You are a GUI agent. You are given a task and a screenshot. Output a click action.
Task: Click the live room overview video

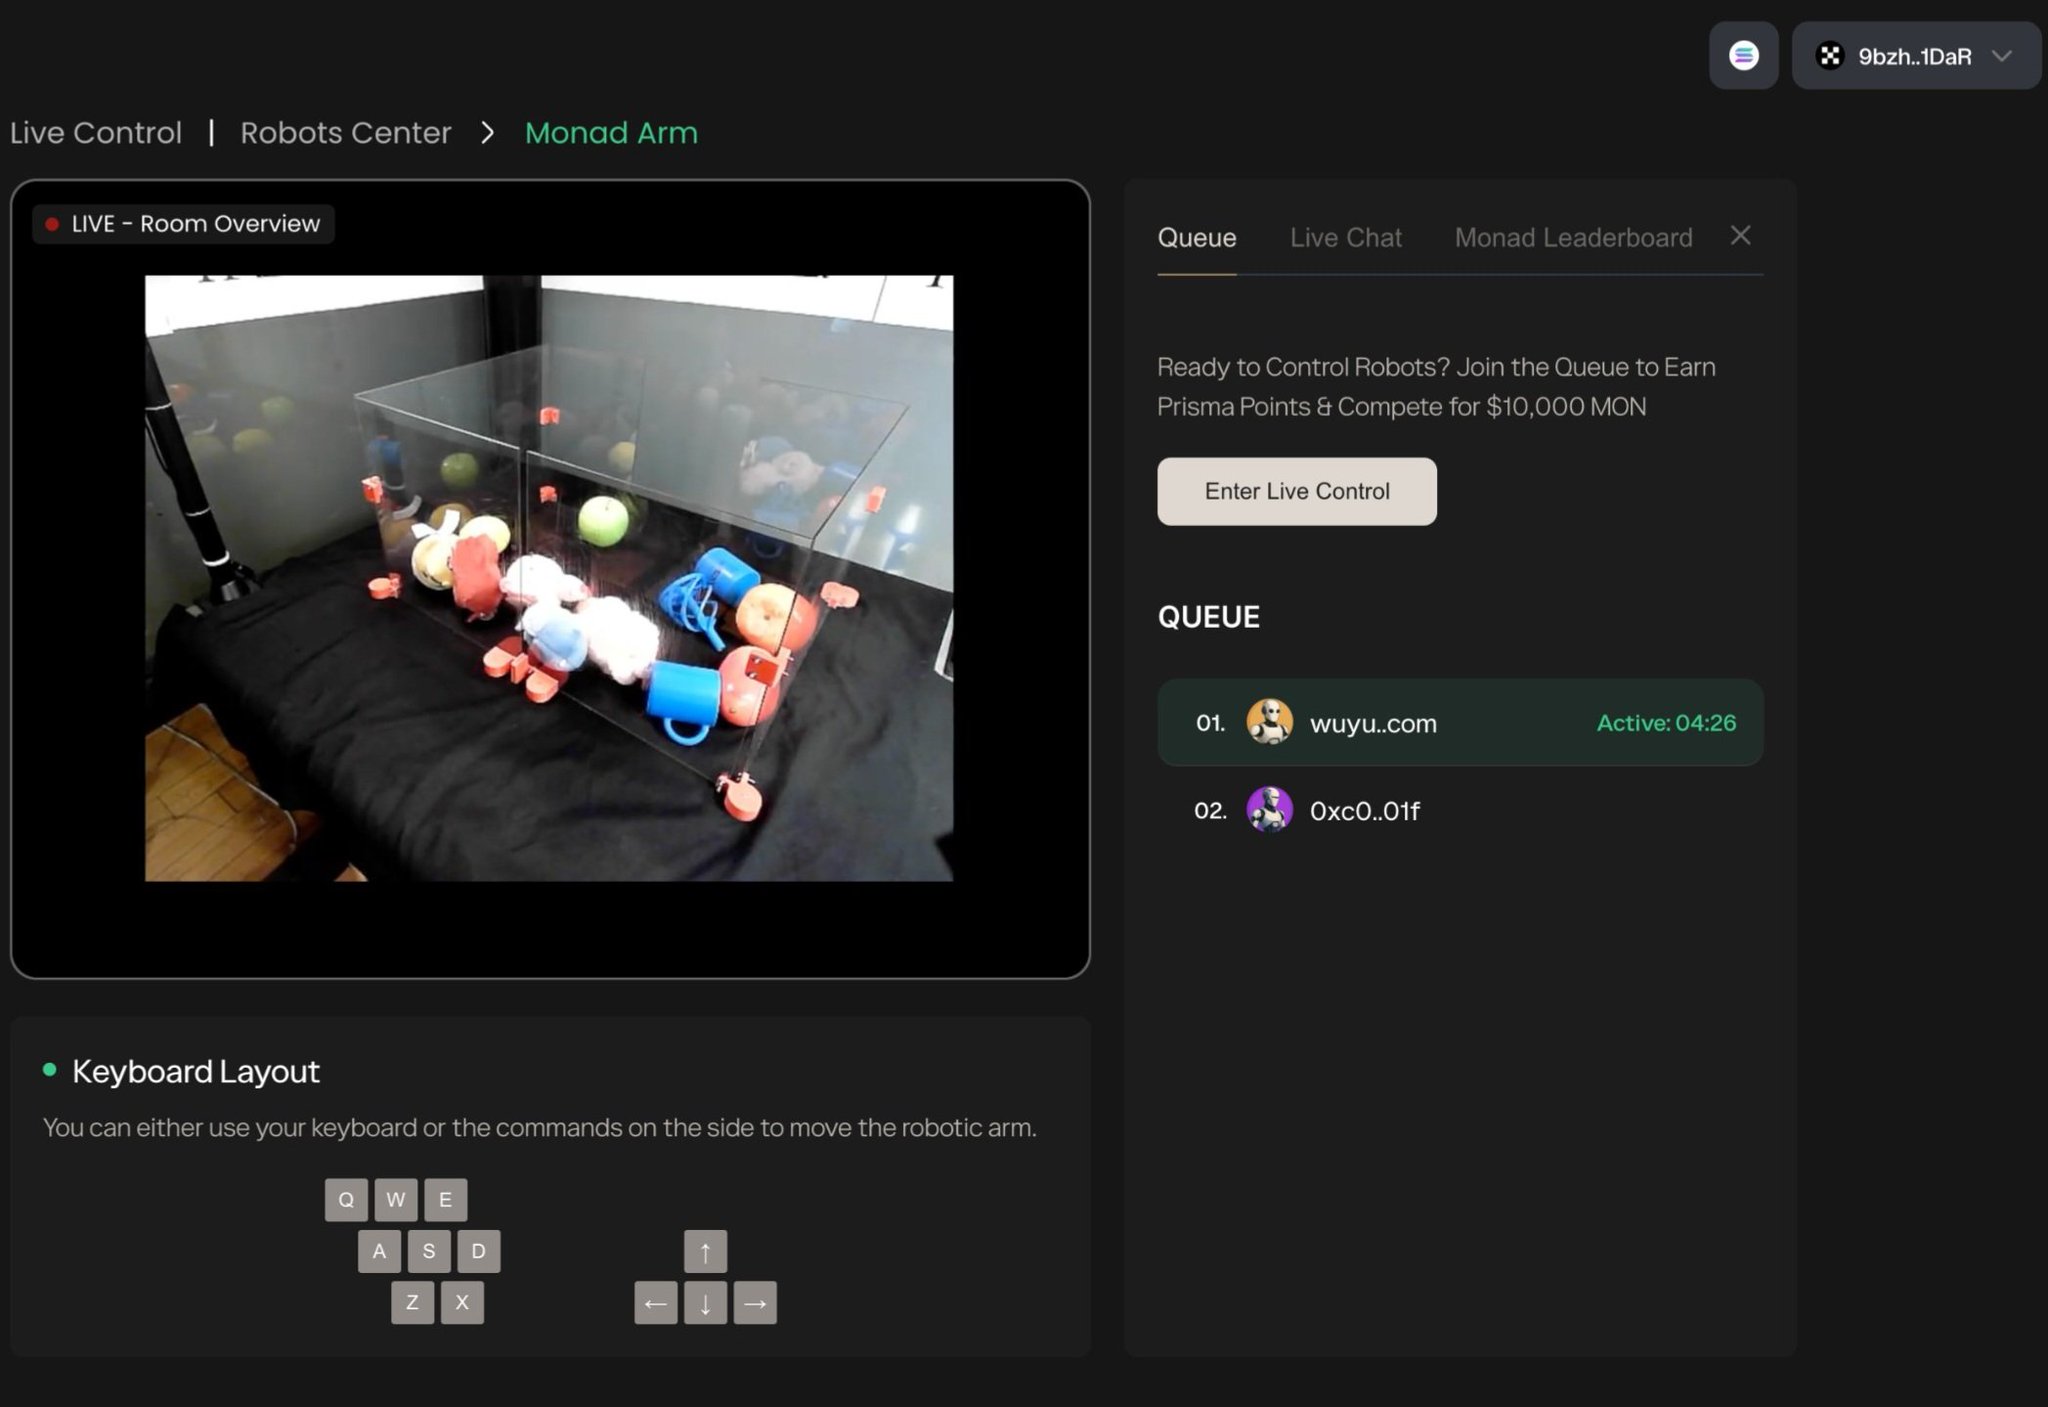[549, 578]
